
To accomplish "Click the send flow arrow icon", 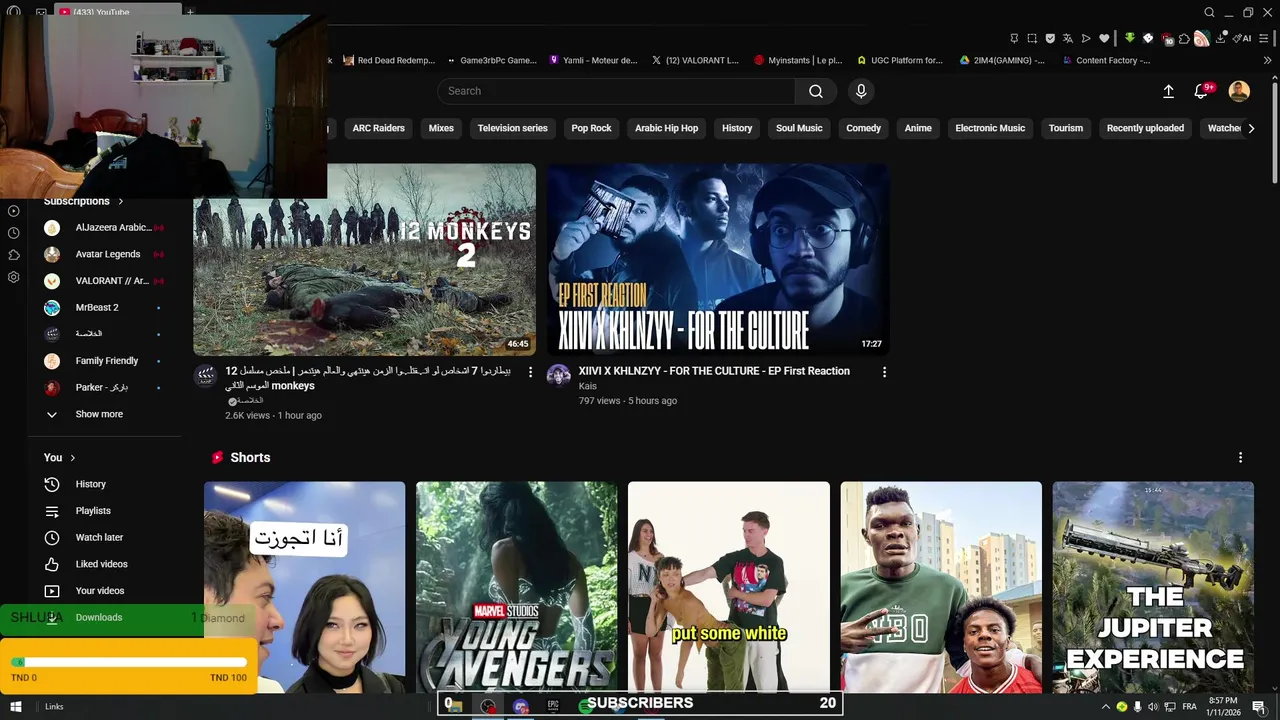I will point(1086,38).
